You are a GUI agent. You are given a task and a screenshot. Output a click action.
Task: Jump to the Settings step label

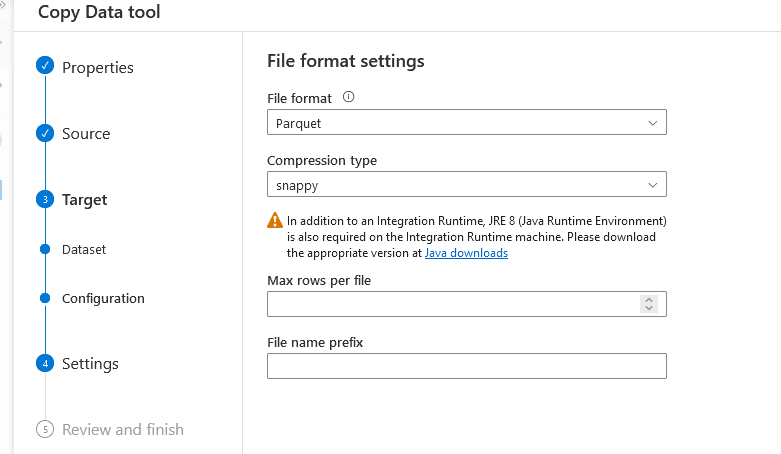[90, 363]
